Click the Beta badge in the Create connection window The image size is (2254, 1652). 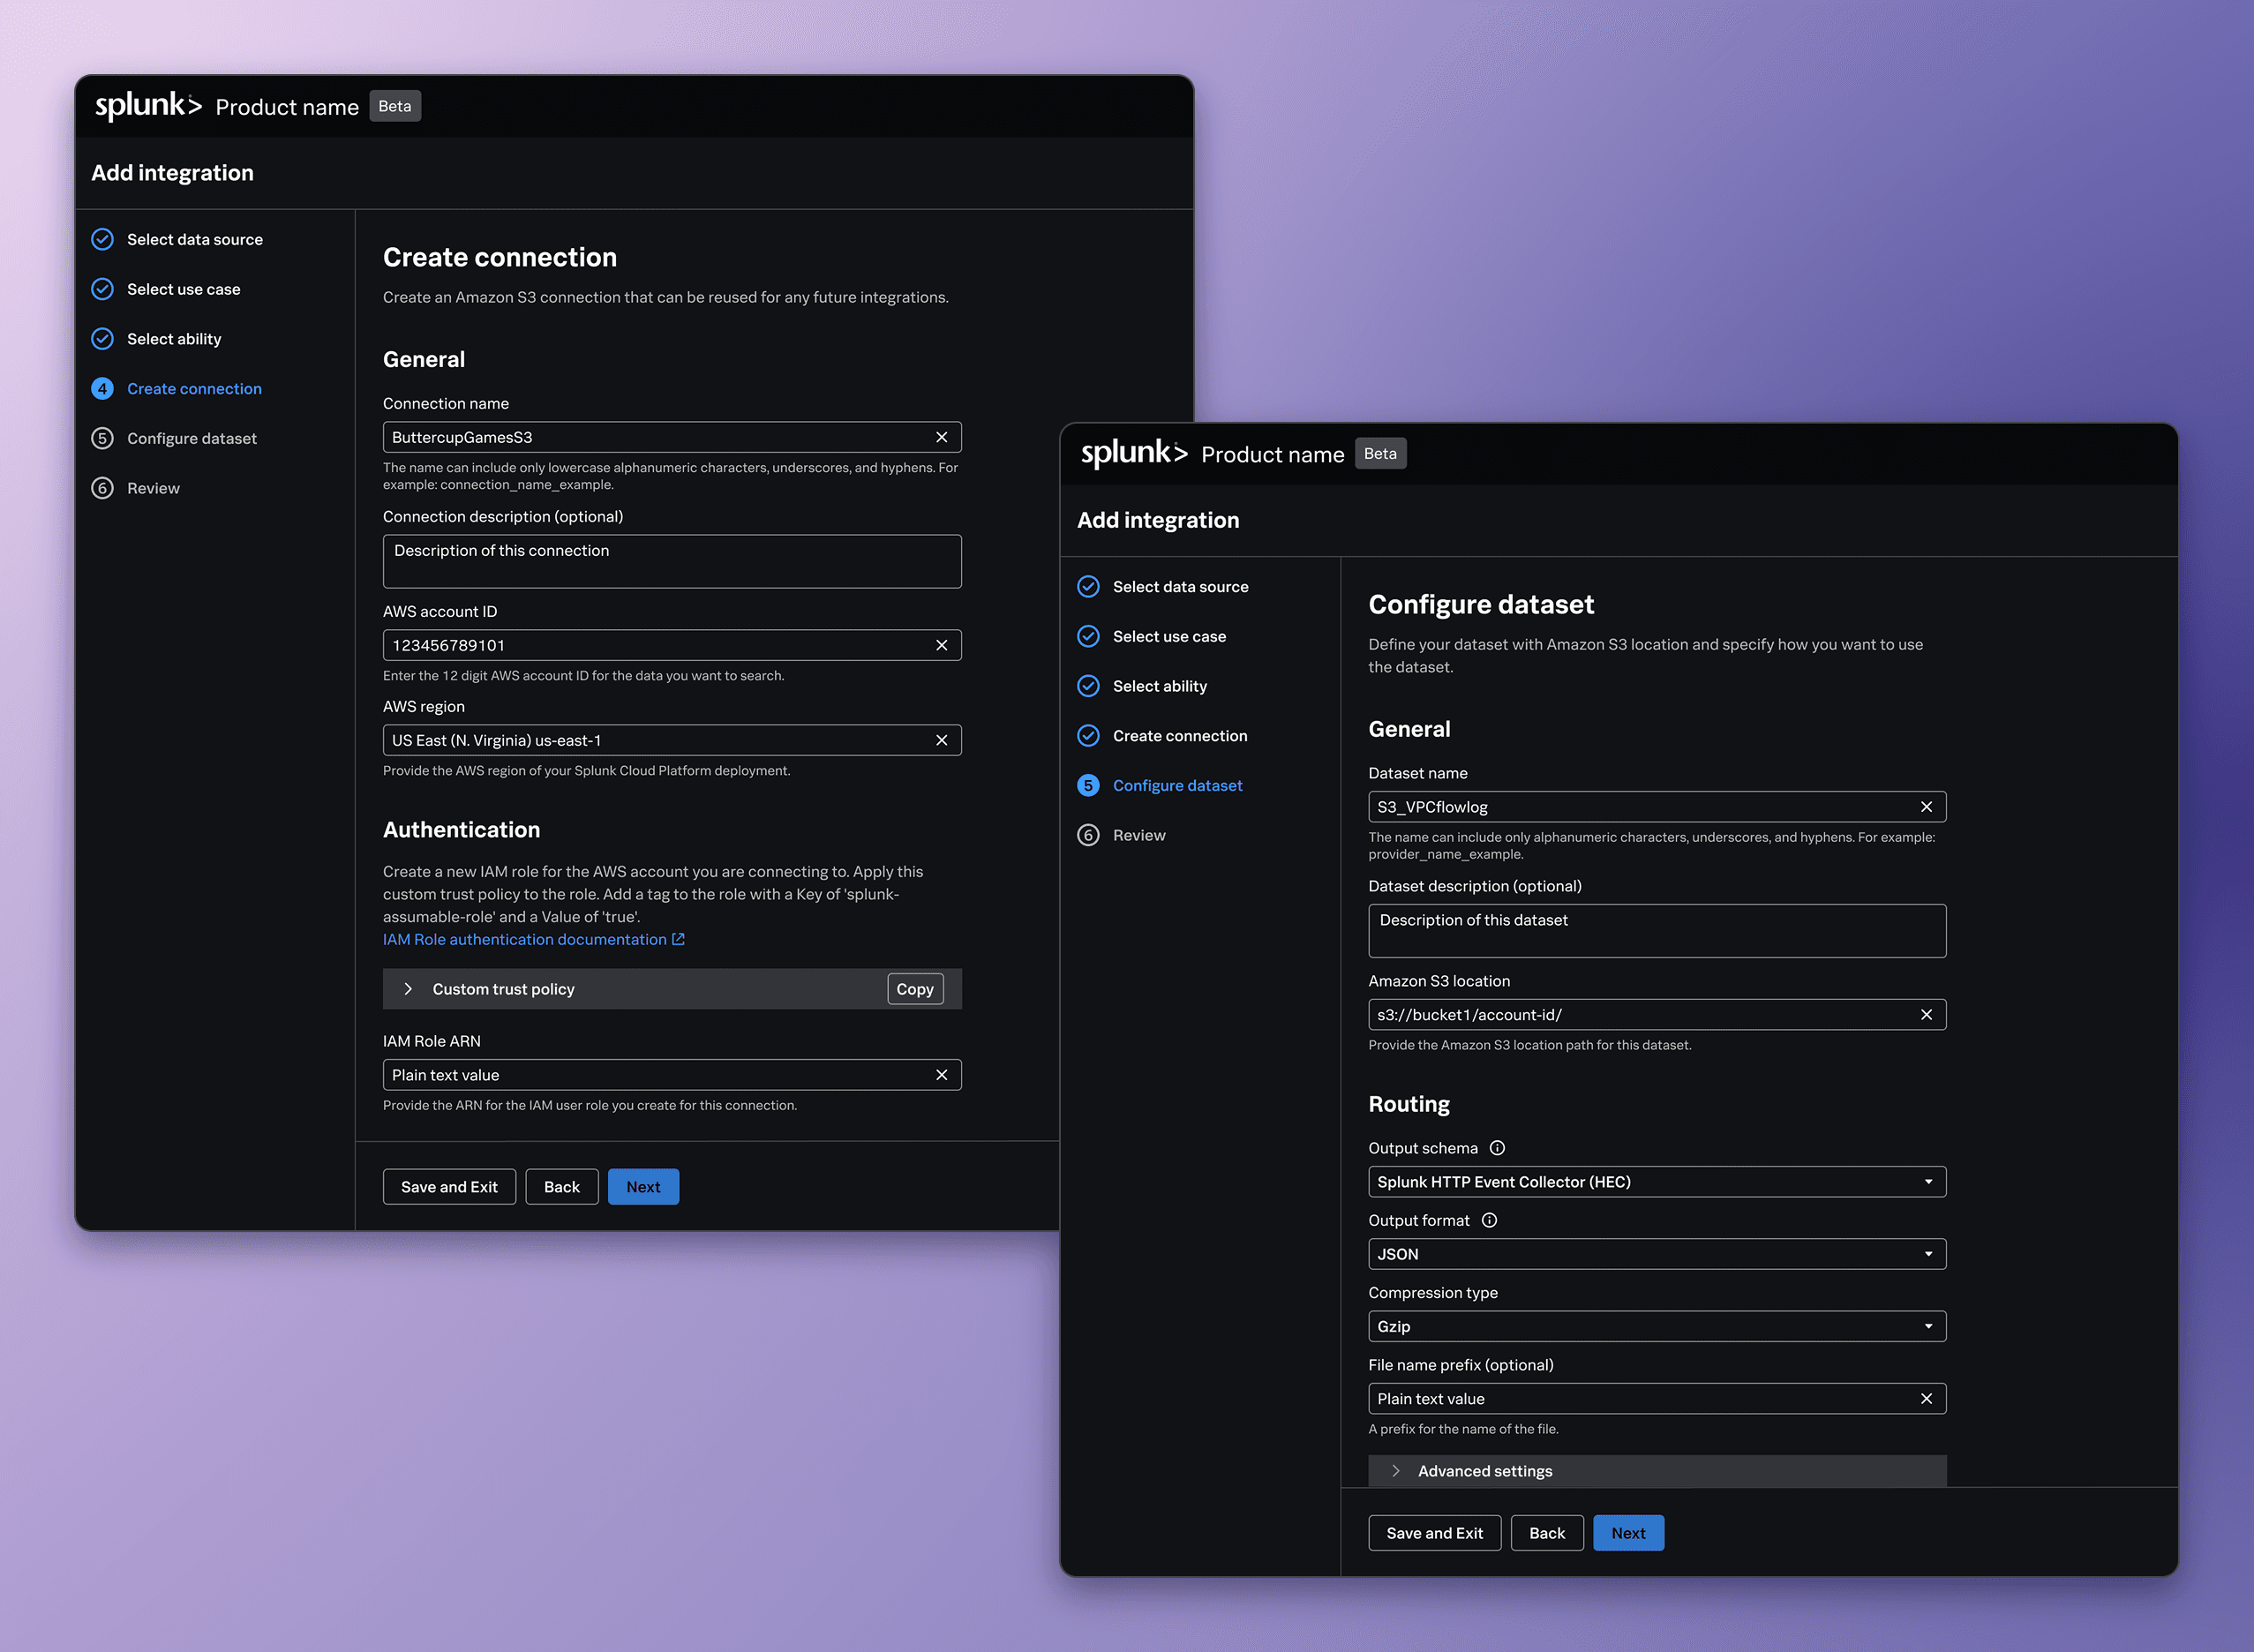[x=395, y=106]
